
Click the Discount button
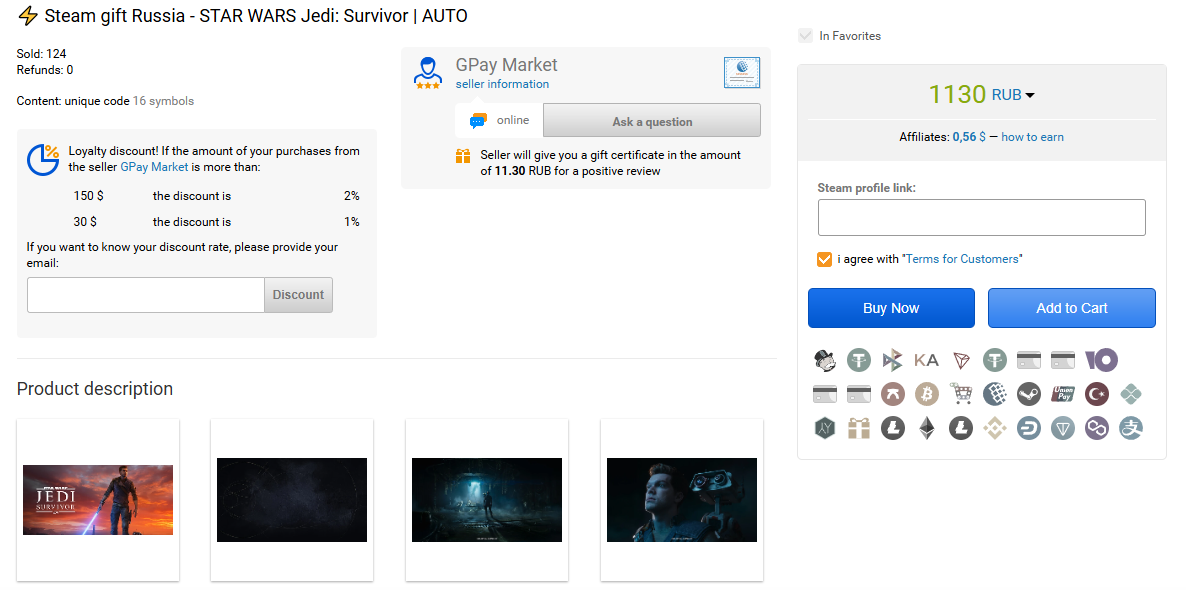pyautogui.click(x=298, y=295)
